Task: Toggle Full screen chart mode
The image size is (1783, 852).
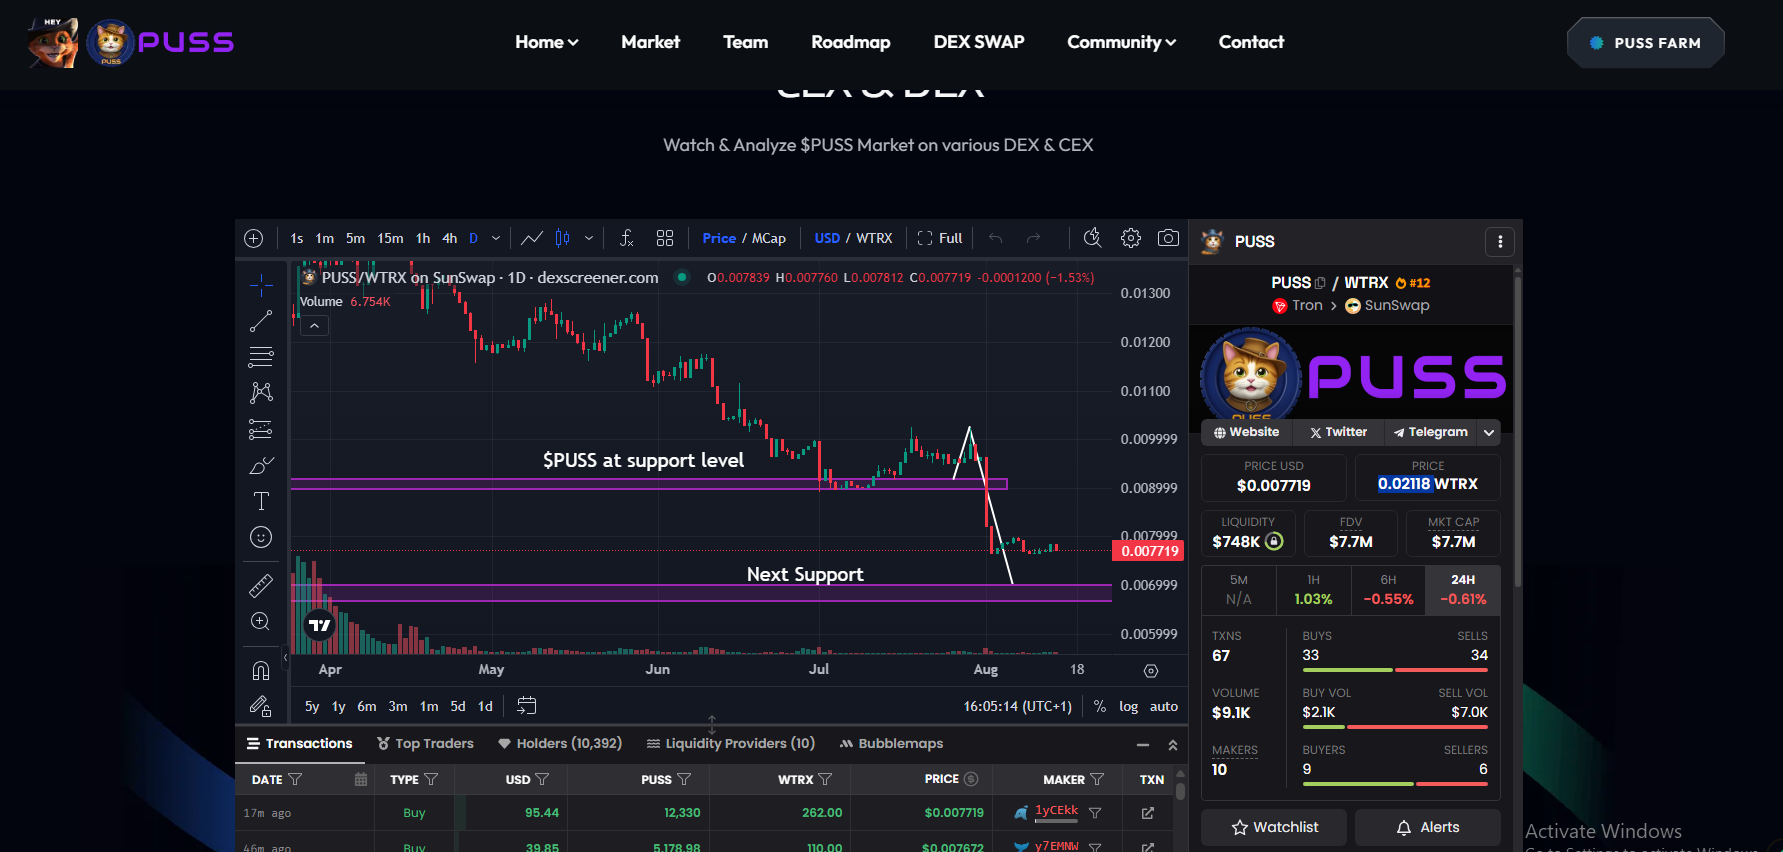Action: coord(940,238)
